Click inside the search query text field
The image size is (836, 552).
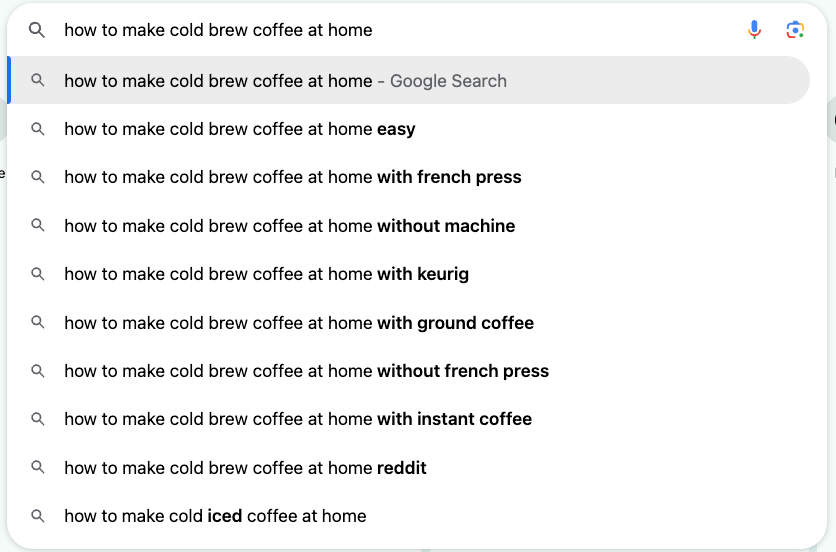tap(395, 30)
